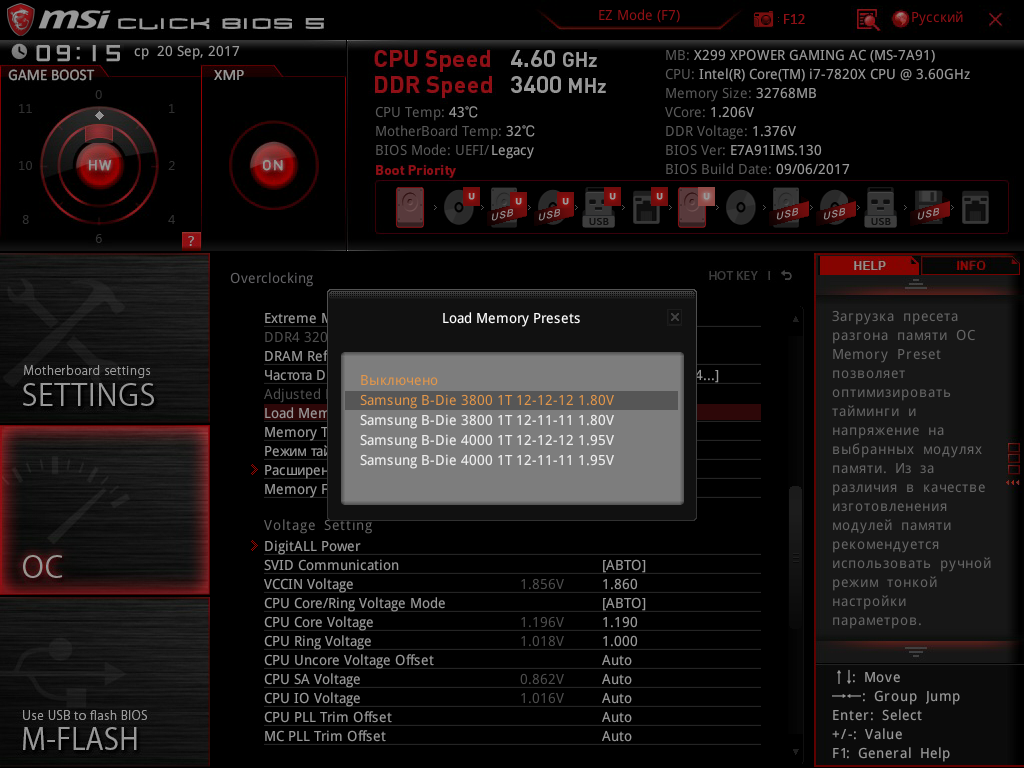1024x768 pixels.
Task: Edit the VCCIN Voltage 1.860 field
Action: tap(620, 584)
